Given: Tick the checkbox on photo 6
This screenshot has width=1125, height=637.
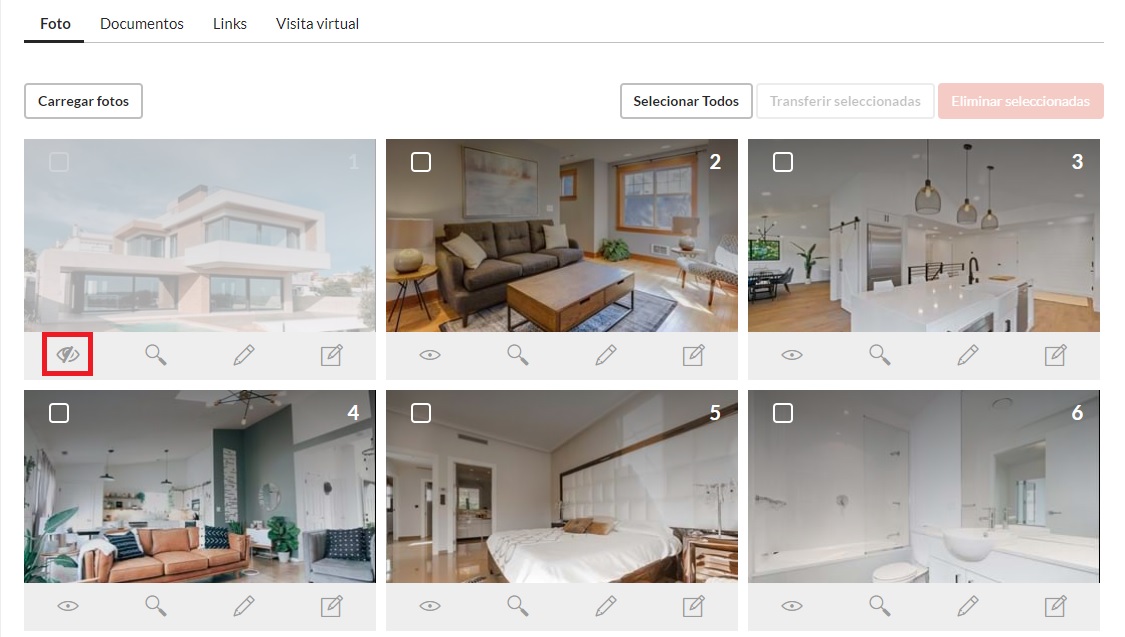Looking at the screenshot, I should 783,413.
